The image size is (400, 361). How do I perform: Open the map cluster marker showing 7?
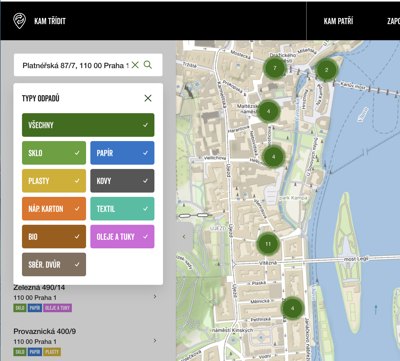275,68
